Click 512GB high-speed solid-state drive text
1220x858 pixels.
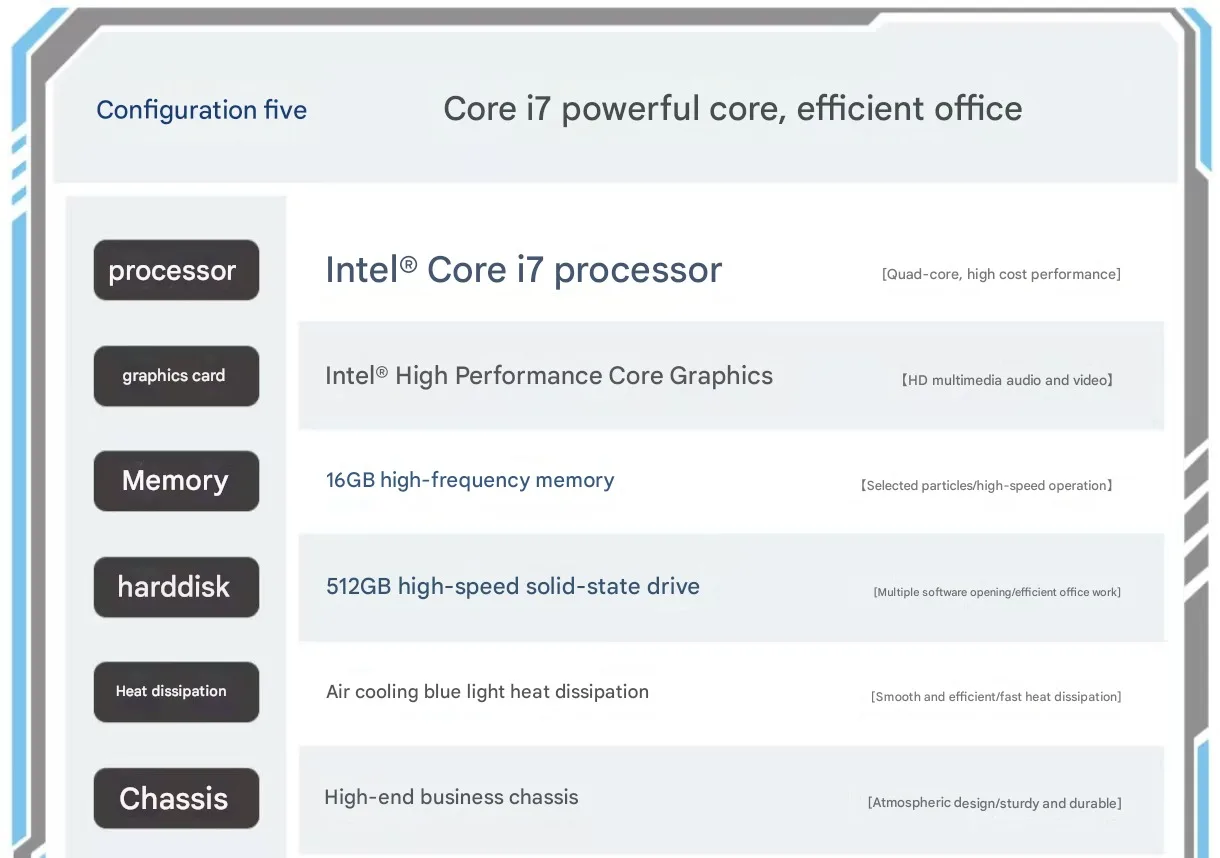point(513,586)
